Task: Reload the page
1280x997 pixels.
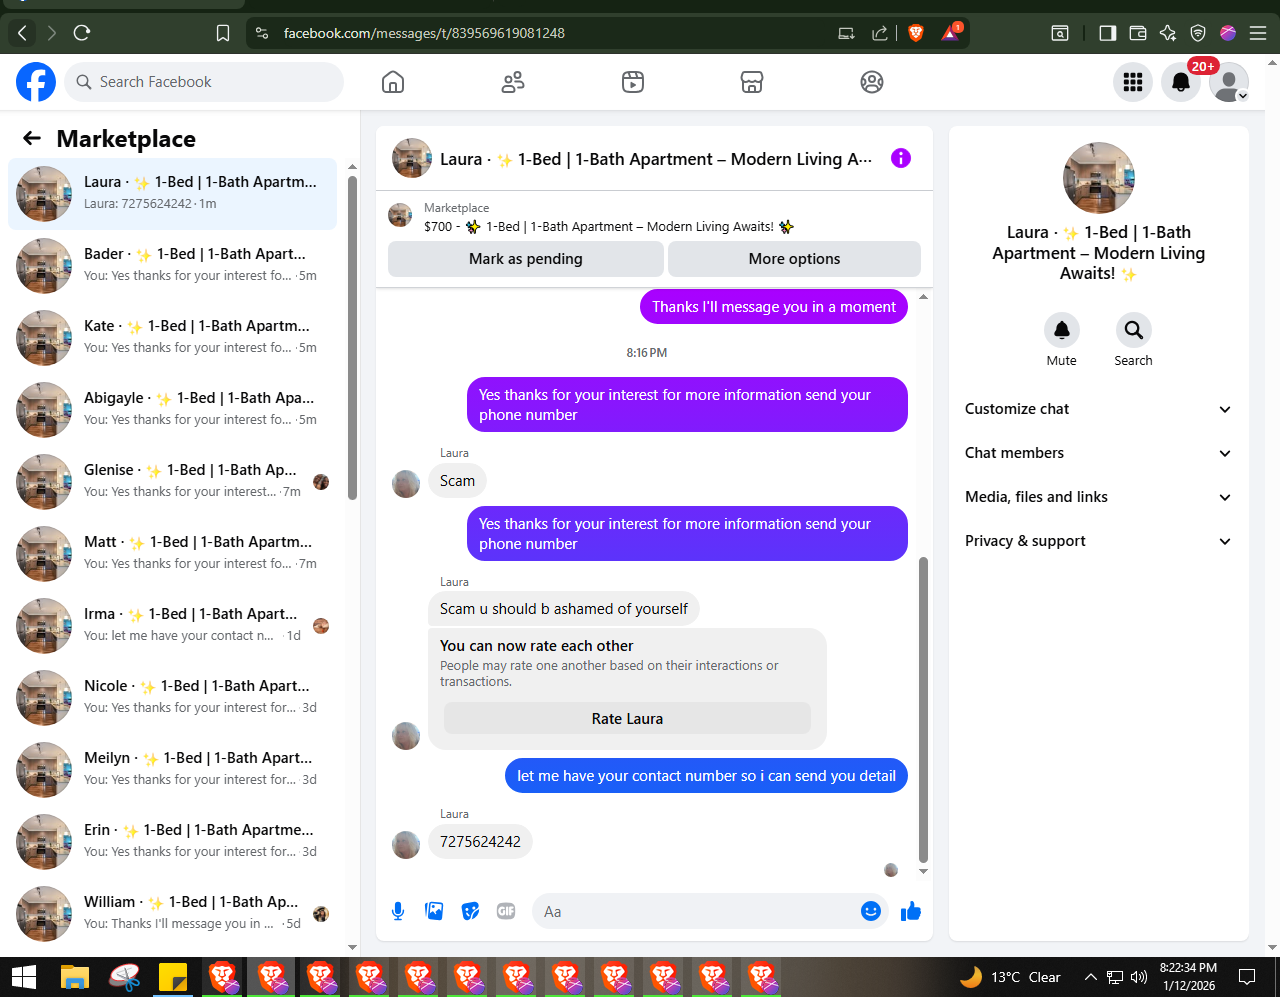Action: click(82, 33)
